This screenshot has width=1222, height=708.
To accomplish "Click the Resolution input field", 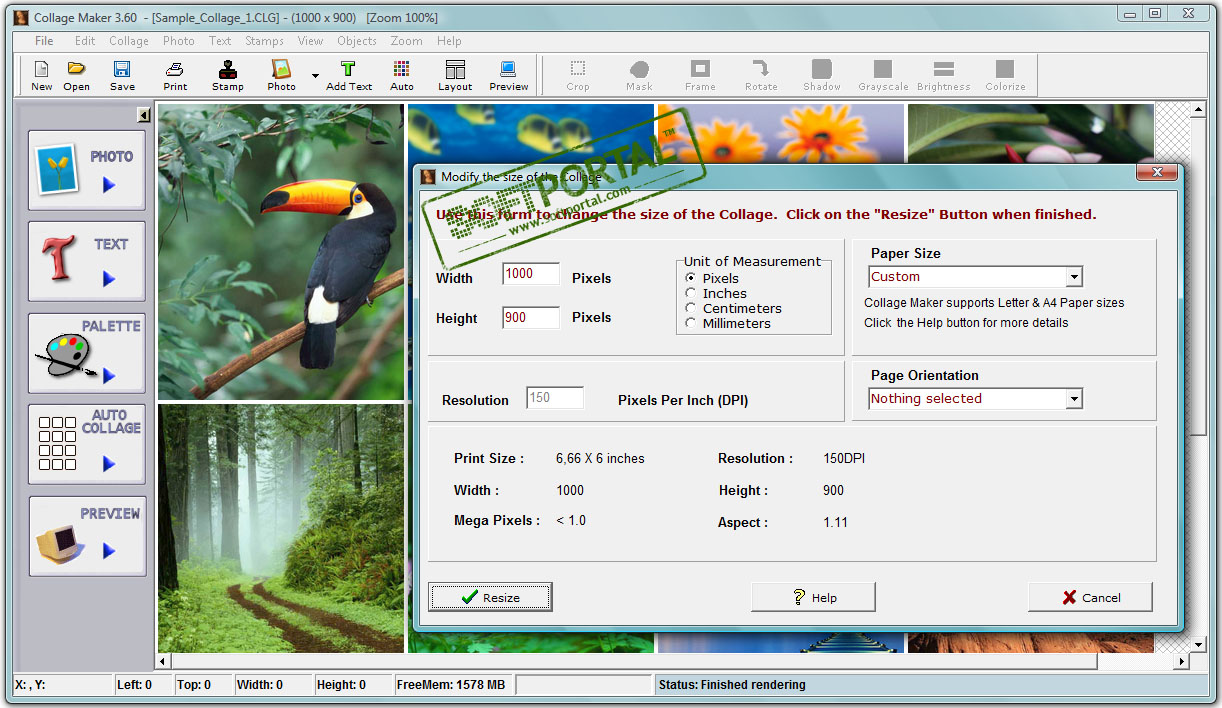I will pyautogui.click(x=555, y=398).
